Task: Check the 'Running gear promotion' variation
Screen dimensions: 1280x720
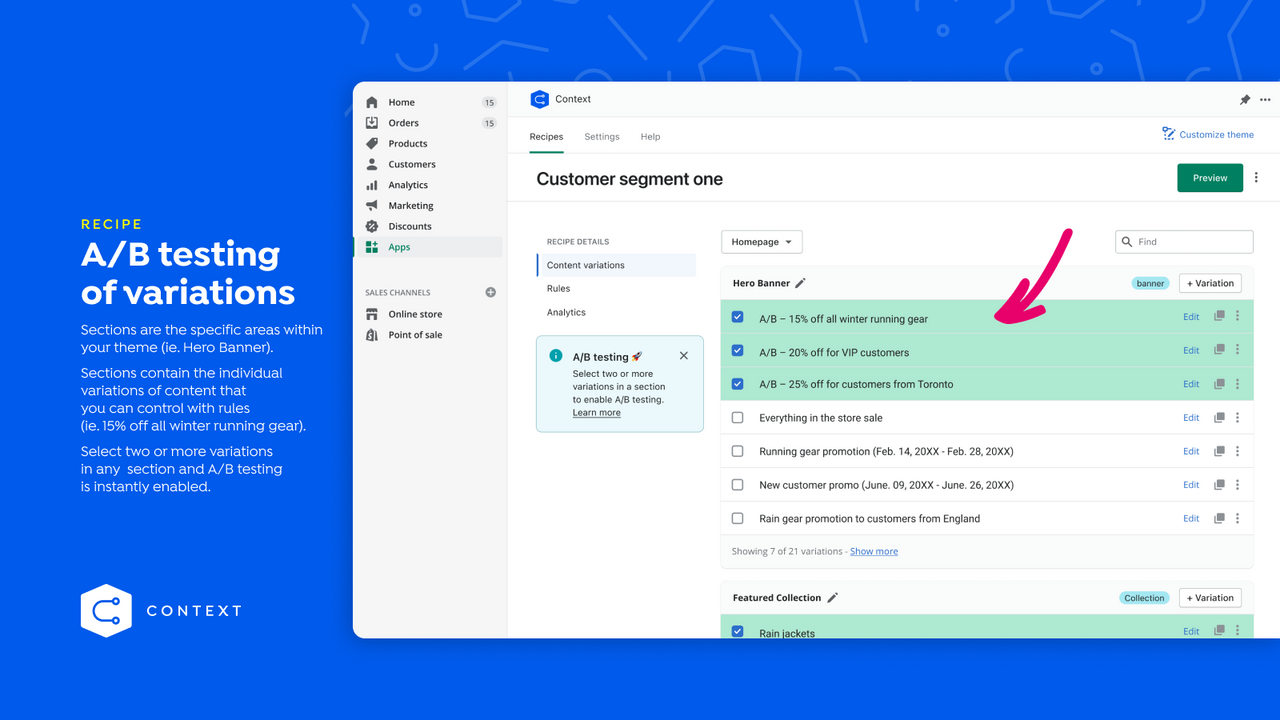Action: coord(737,451)
